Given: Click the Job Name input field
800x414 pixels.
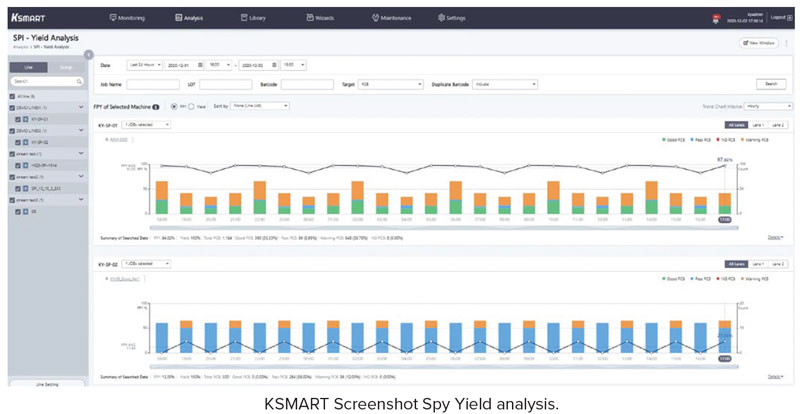Looking at the screenshot, I should pos(153,84).
